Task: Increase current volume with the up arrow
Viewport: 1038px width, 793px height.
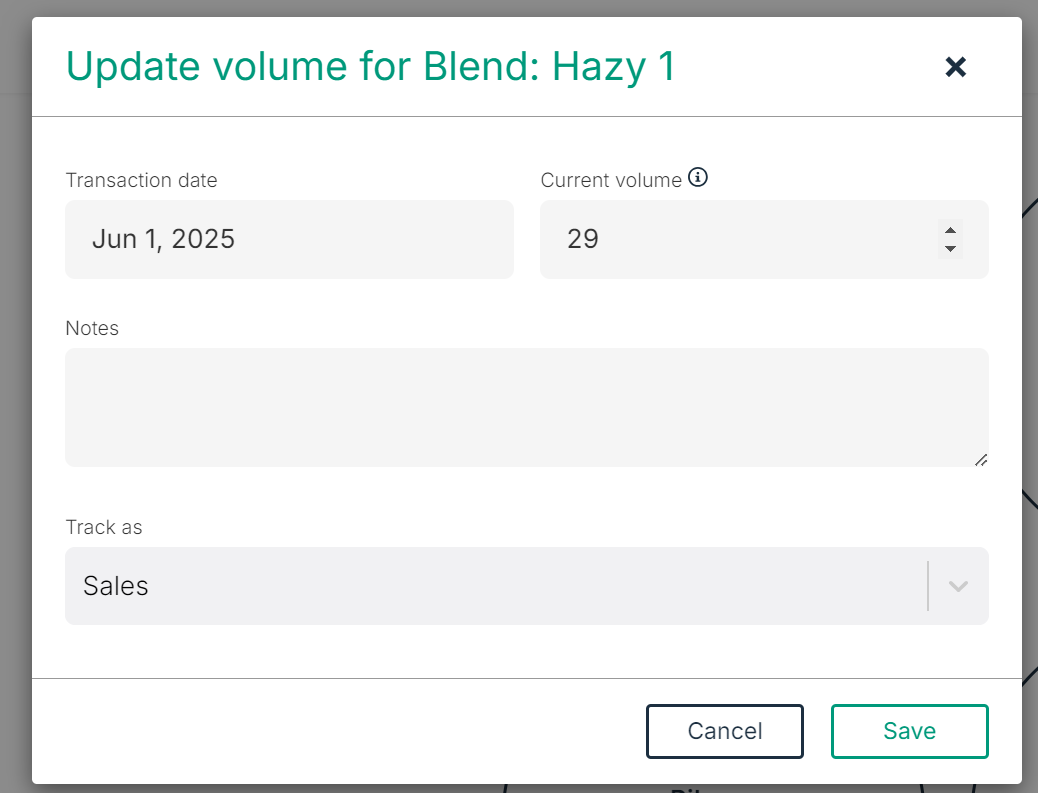Action: 950,230
